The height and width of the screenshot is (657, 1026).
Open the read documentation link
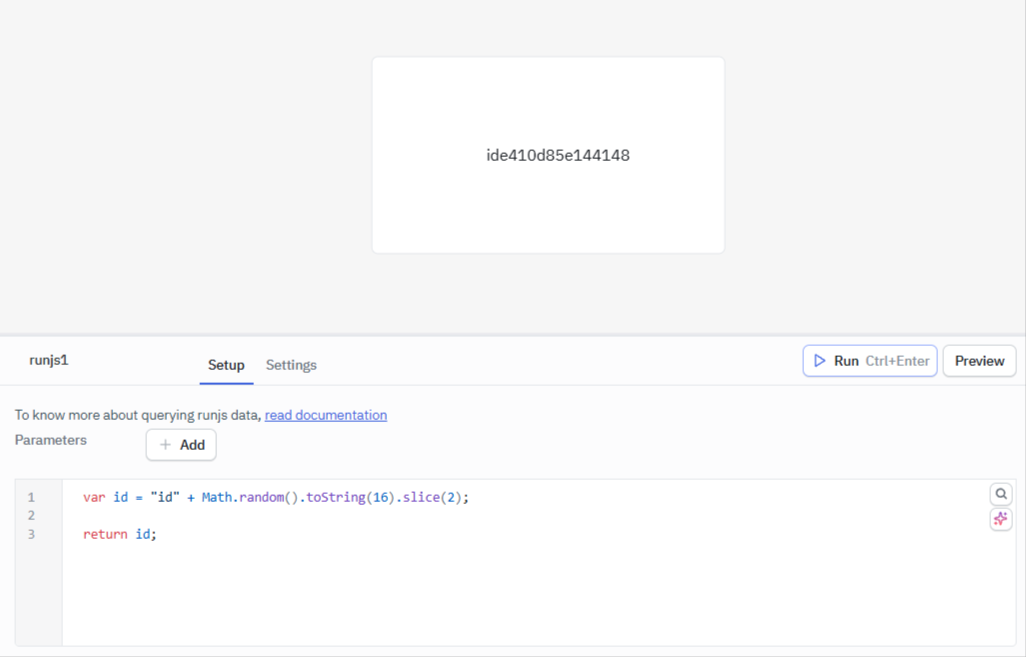[x=325, y=415]
